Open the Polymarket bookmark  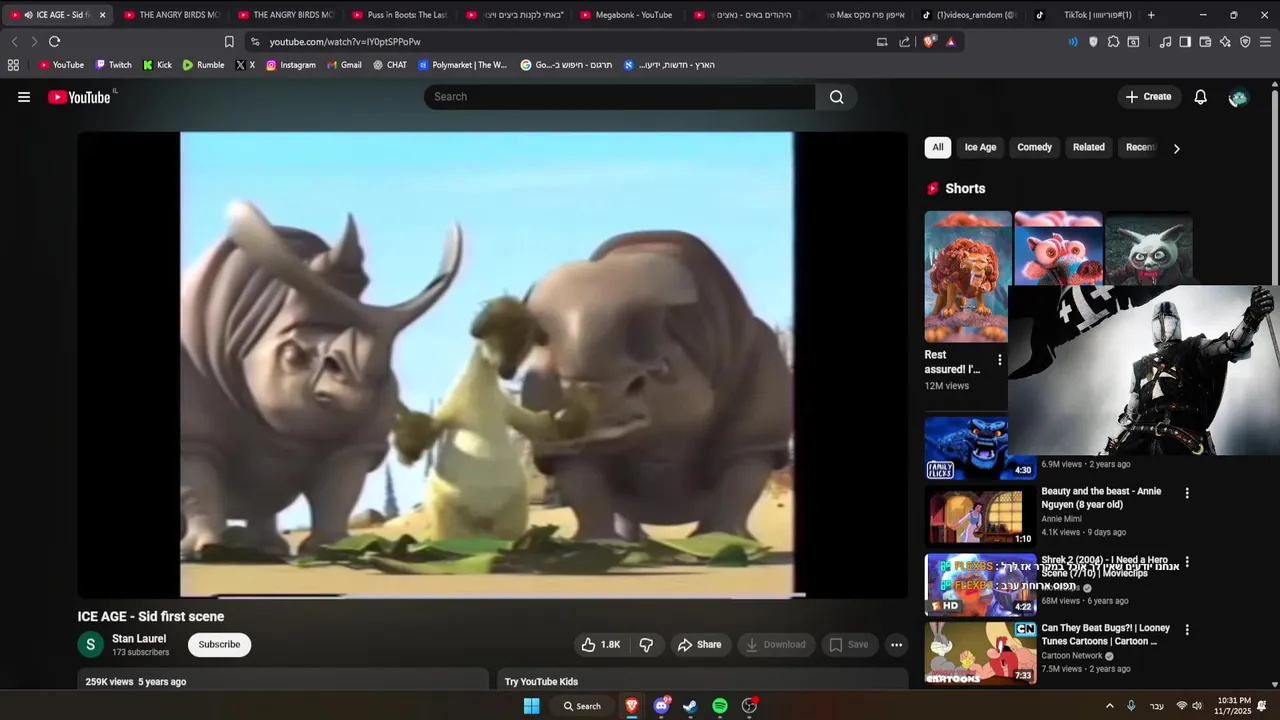(x=463, y=65)
